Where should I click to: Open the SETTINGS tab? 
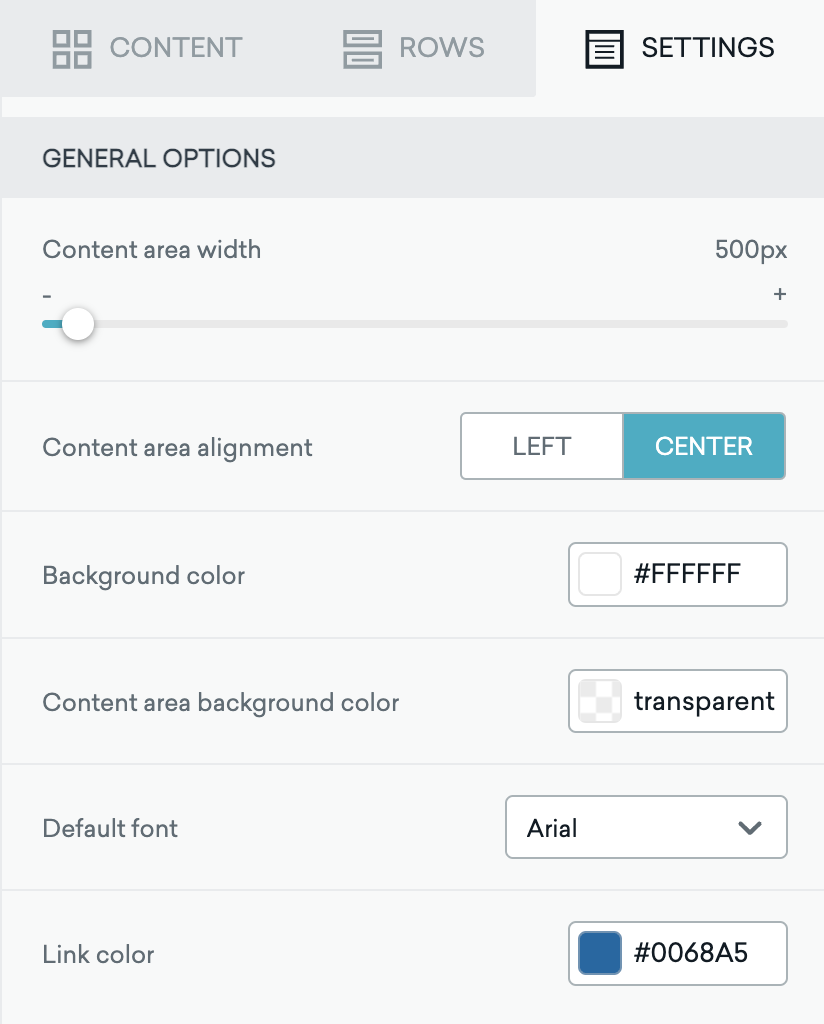(x=680, y=48)
